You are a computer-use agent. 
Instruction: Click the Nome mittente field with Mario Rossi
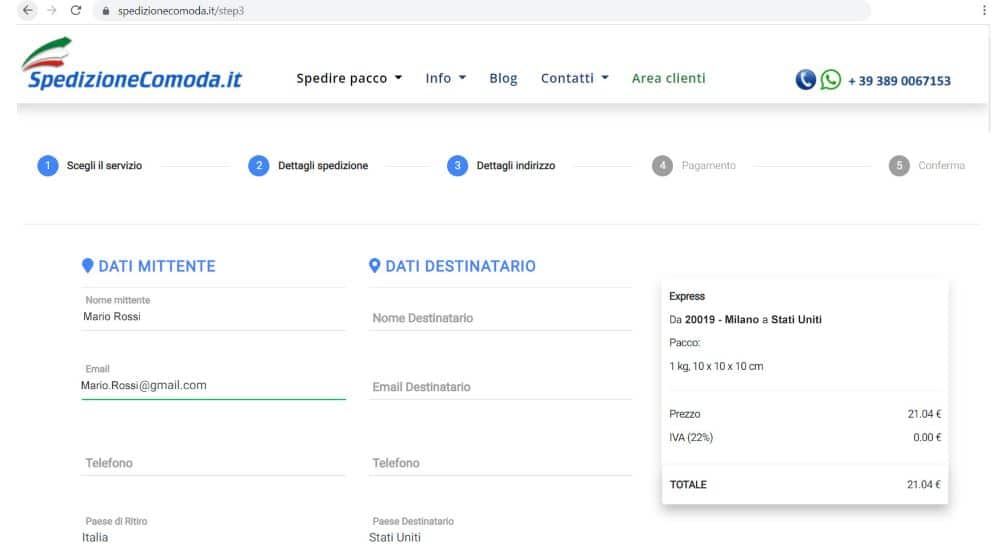click(213, 316)
